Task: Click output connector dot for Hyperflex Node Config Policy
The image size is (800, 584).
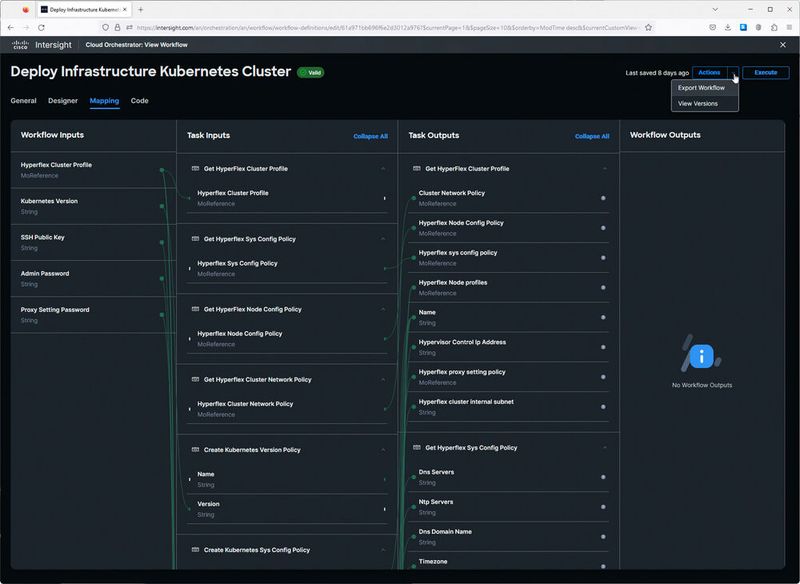Action: click(x=603, y=228)
